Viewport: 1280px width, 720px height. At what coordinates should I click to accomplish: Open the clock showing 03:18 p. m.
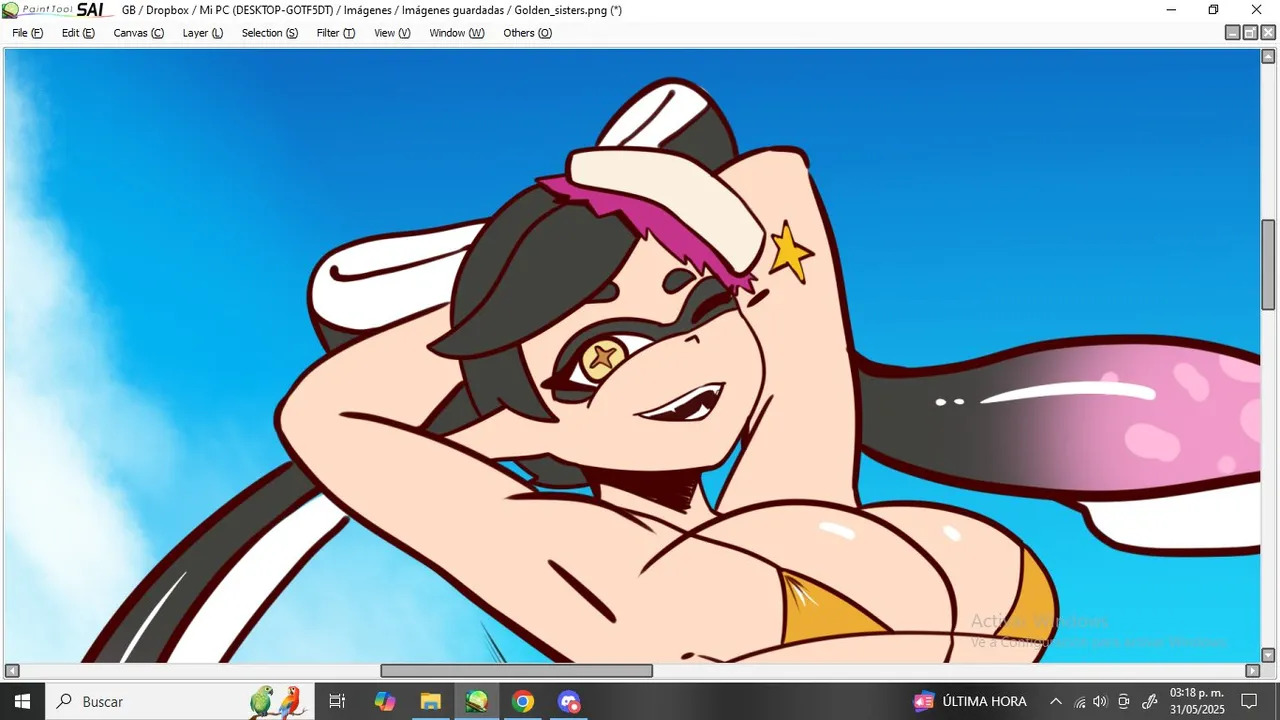coord(1197,701)
